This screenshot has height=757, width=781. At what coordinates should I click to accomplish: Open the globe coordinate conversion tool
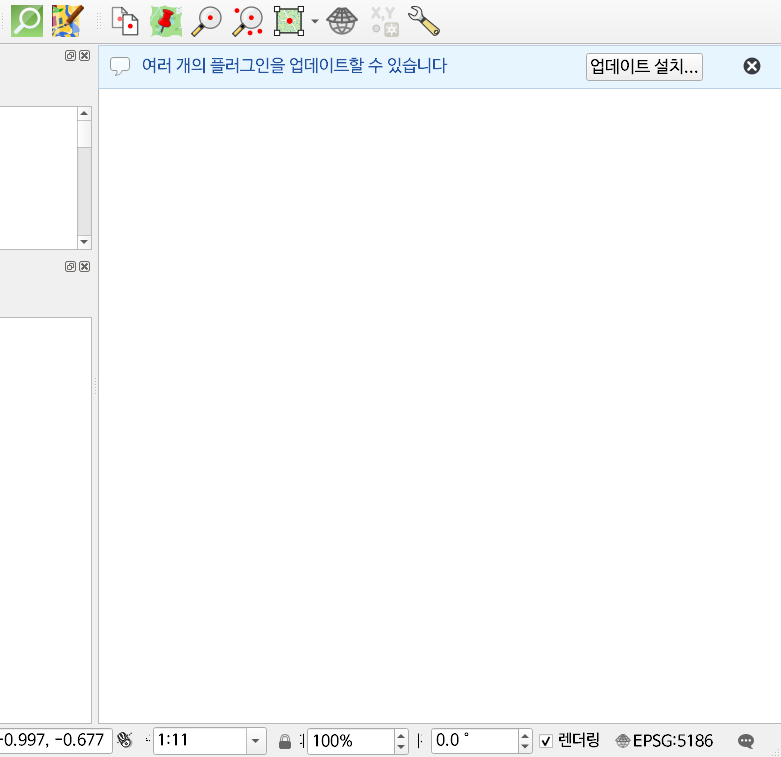click(342, 21)
